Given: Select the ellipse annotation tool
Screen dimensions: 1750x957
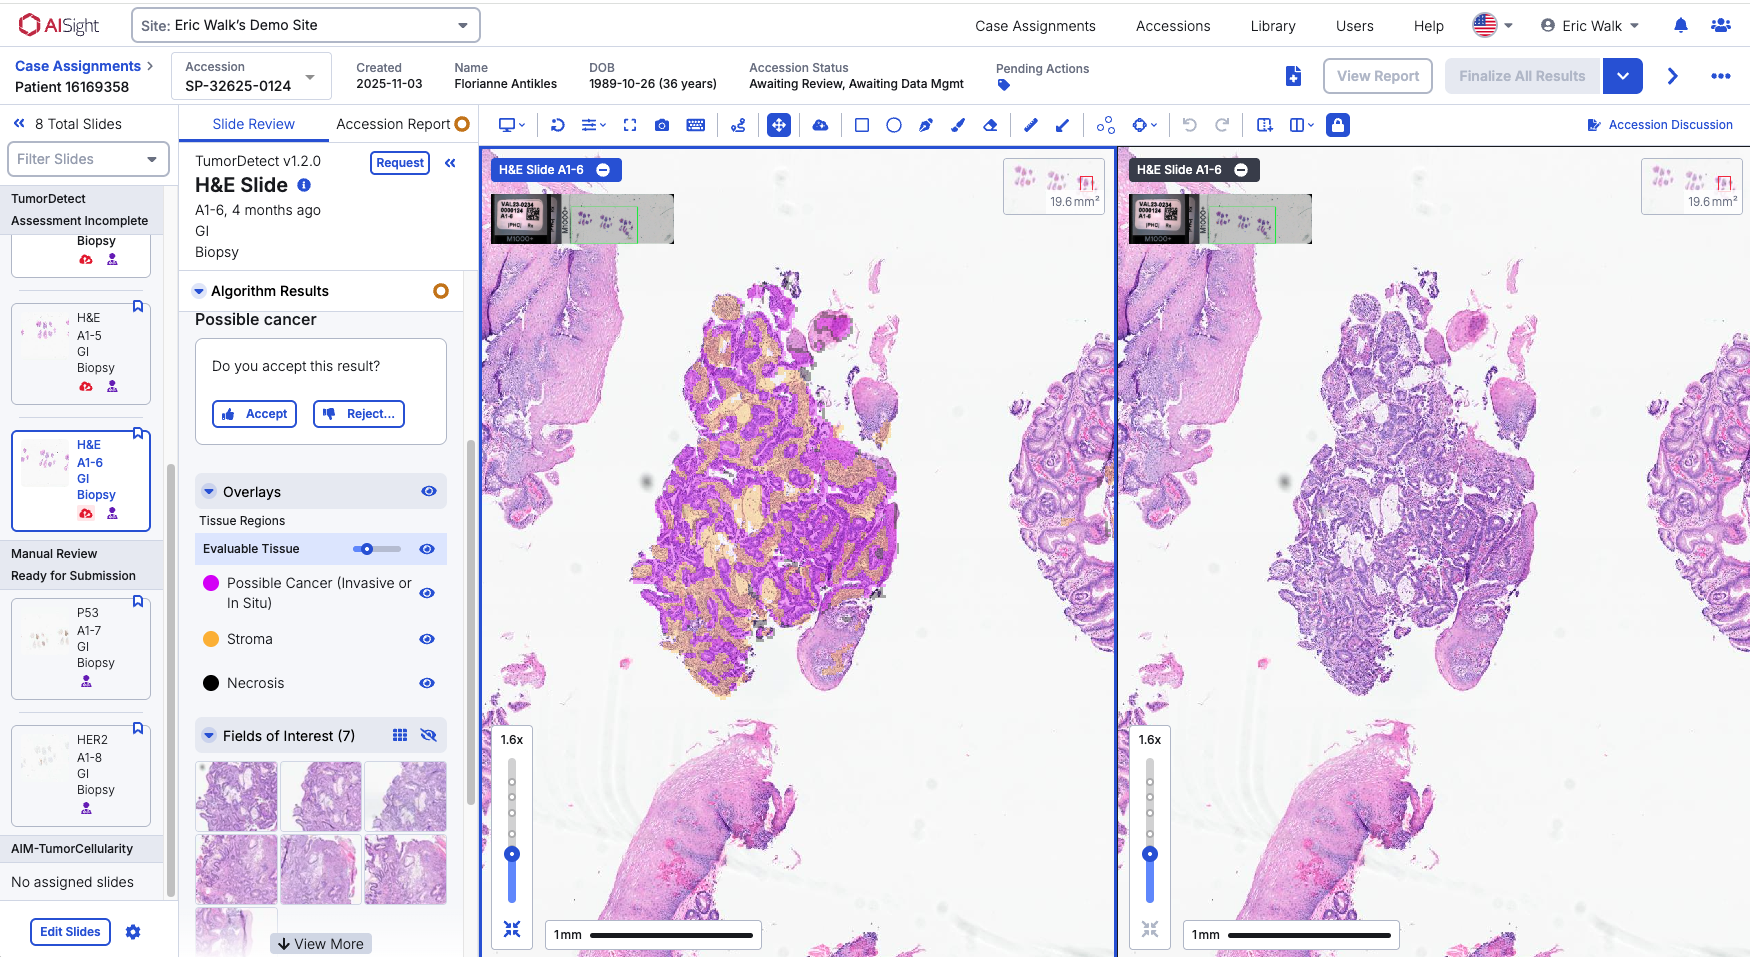Looking at the screenshot, I should [893, 125].
